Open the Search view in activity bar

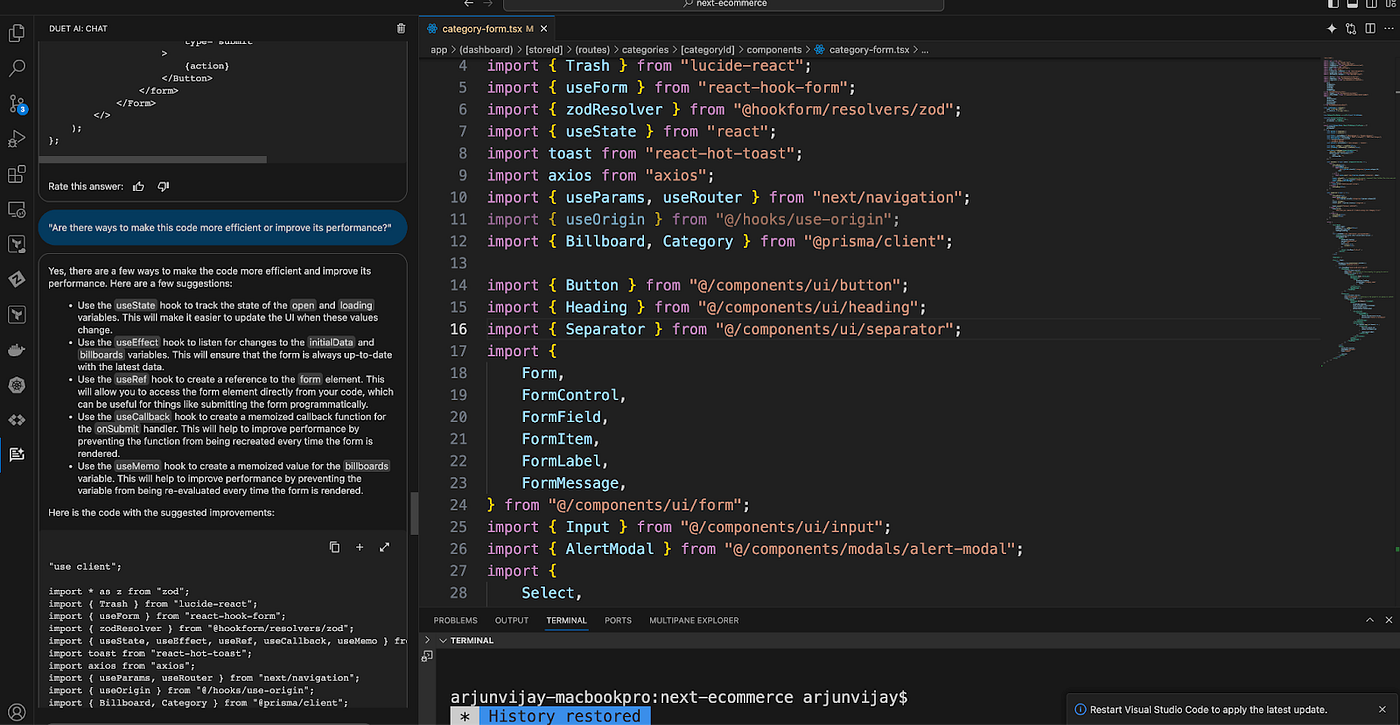click(16, 69)
